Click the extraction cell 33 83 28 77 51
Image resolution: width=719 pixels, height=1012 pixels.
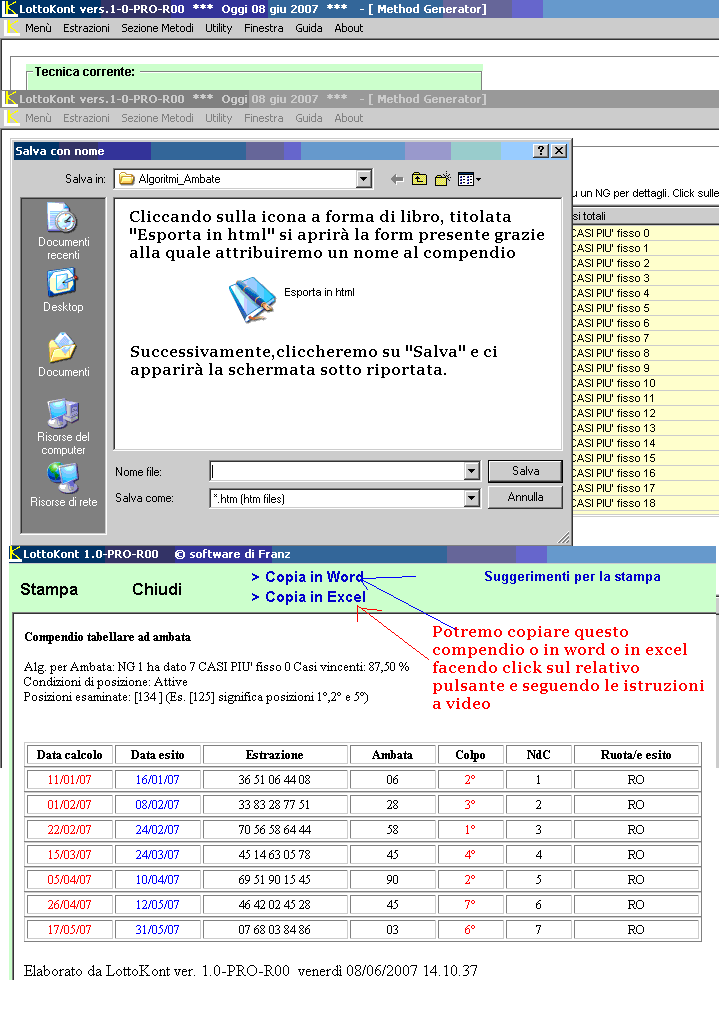[274, 805]
